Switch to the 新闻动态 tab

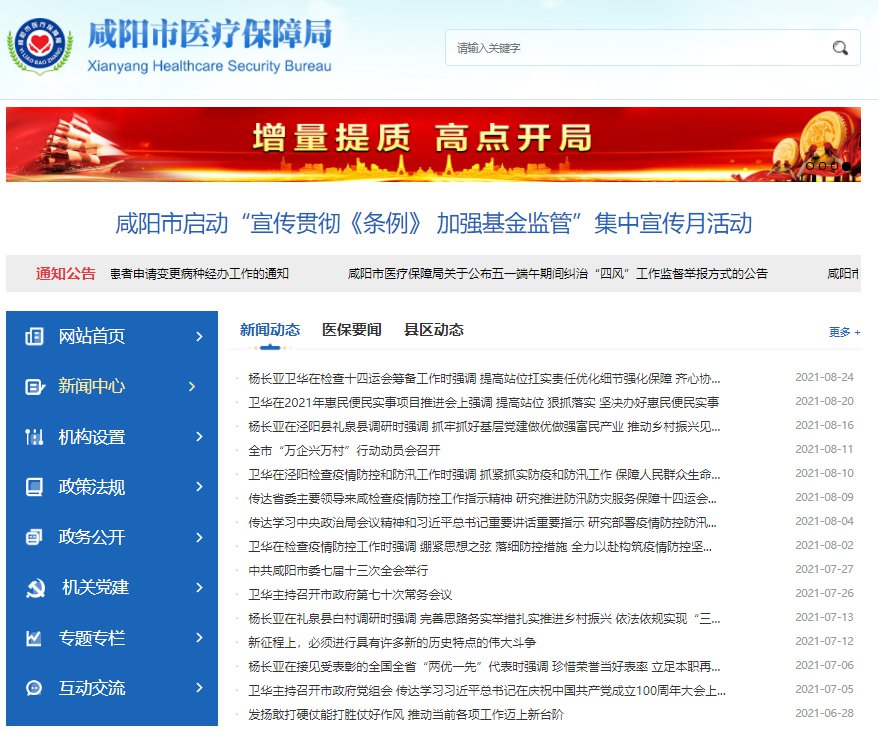[x=270, y=330]
